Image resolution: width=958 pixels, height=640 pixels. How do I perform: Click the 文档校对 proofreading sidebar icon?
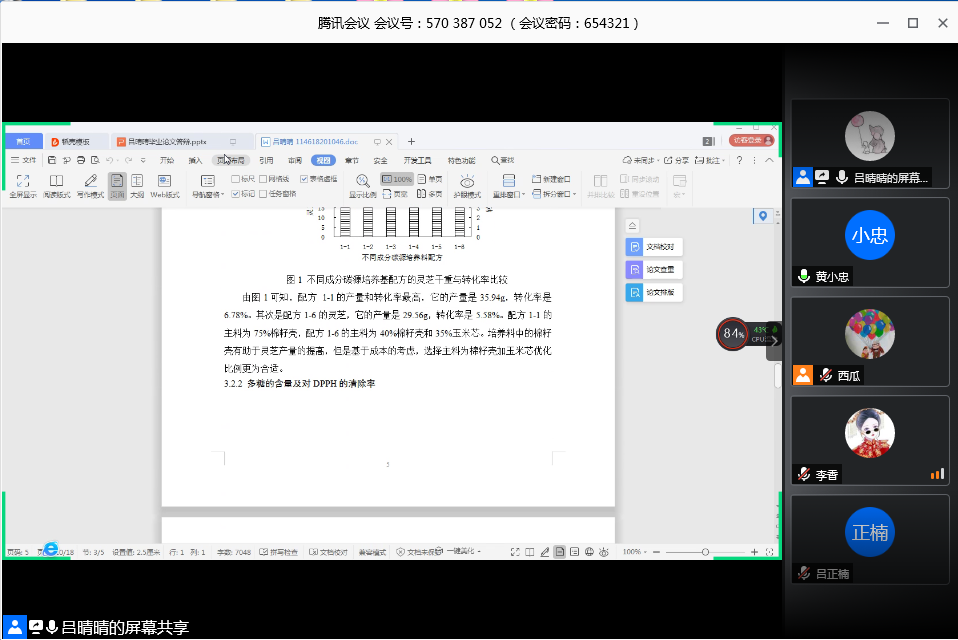(634, 247)
